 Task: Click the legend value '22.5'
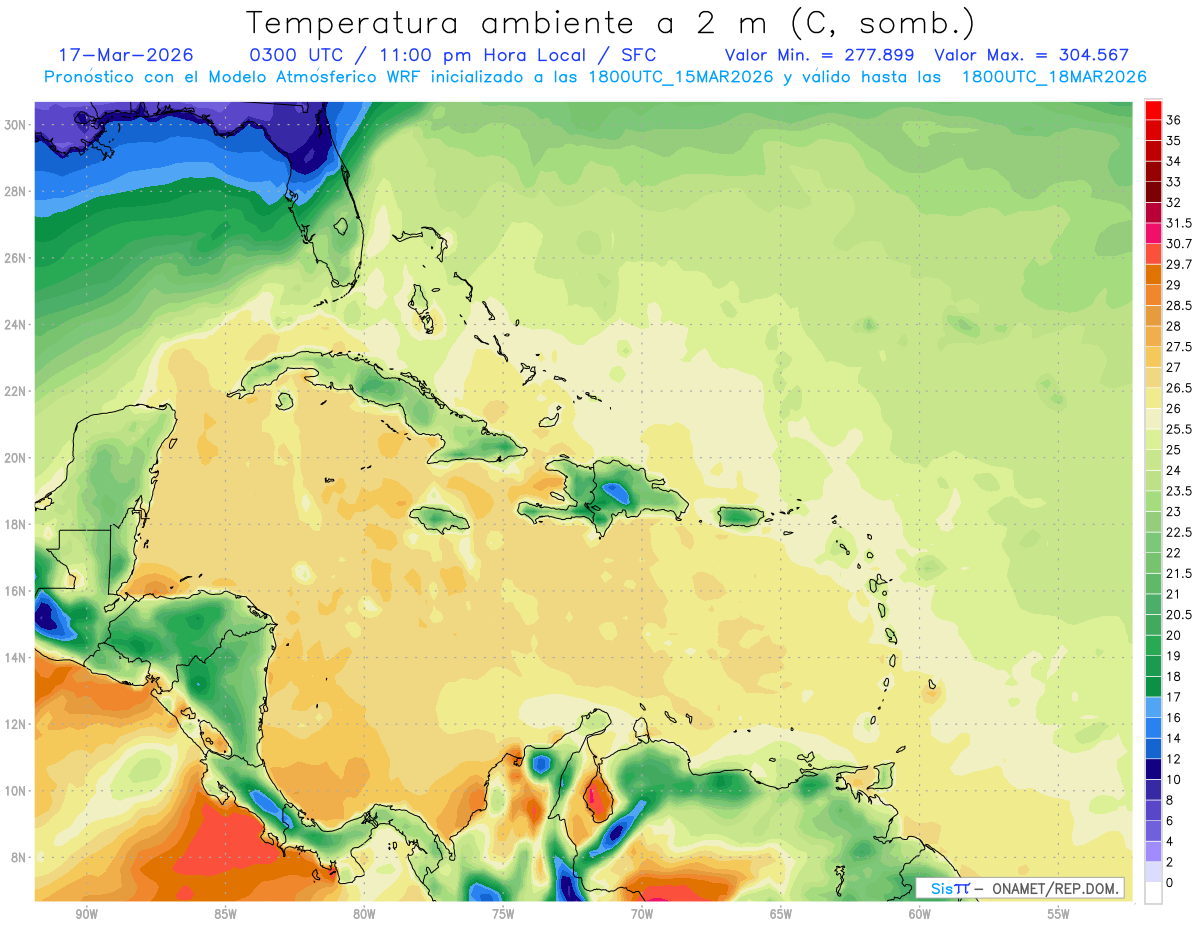tap(1179, 532)
